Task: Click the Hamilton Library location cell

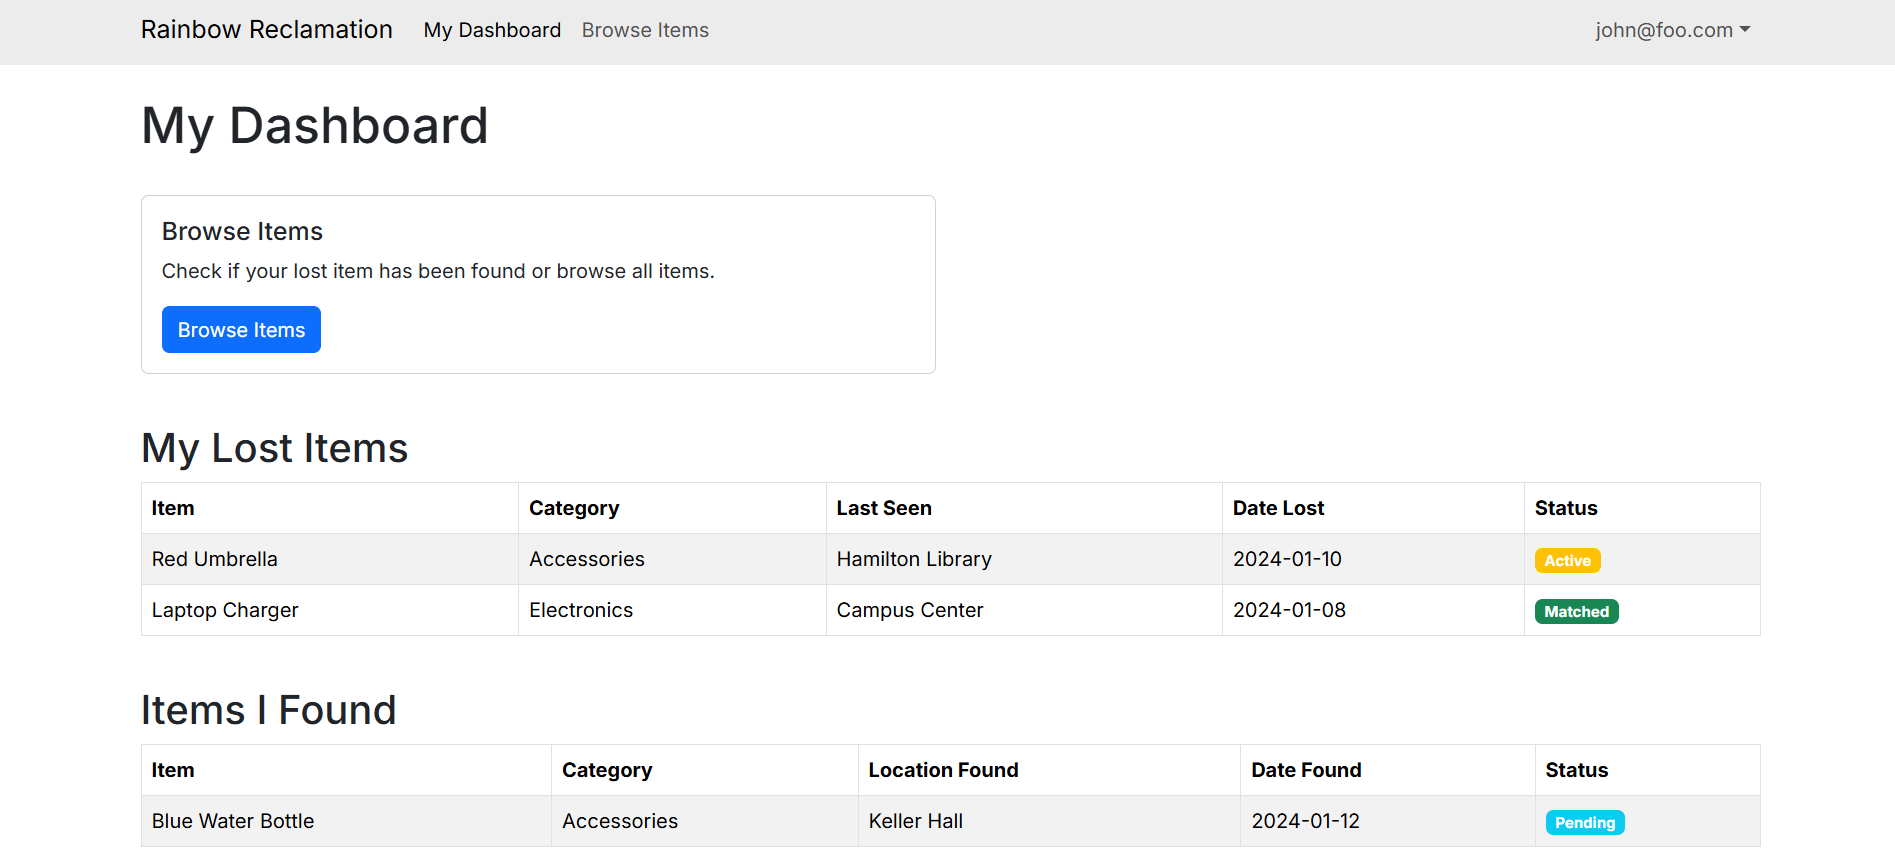Action: click(914, 559)
